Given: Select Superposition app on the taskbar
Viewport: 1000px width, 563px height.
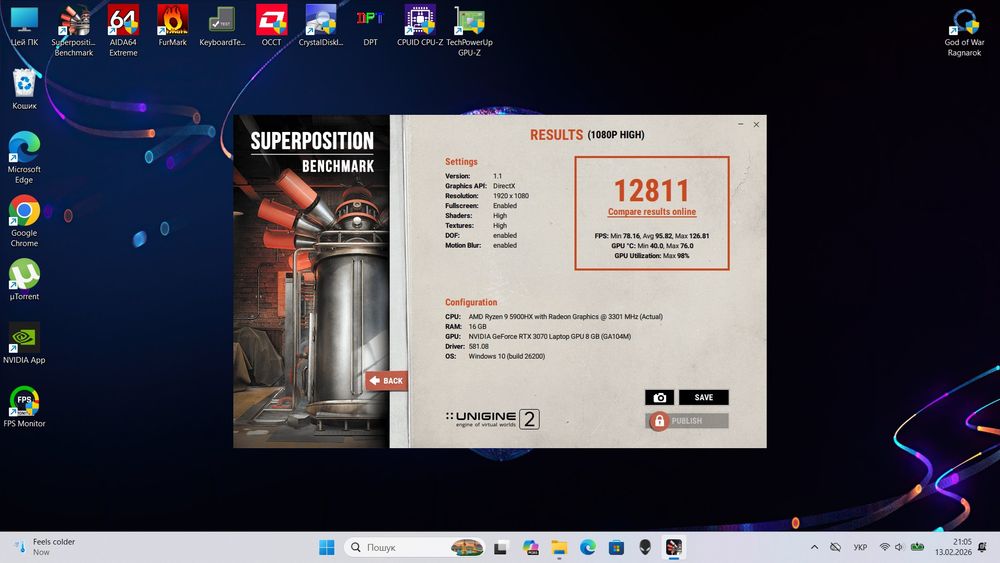Looking at the screenshot, I should [674, 547].
